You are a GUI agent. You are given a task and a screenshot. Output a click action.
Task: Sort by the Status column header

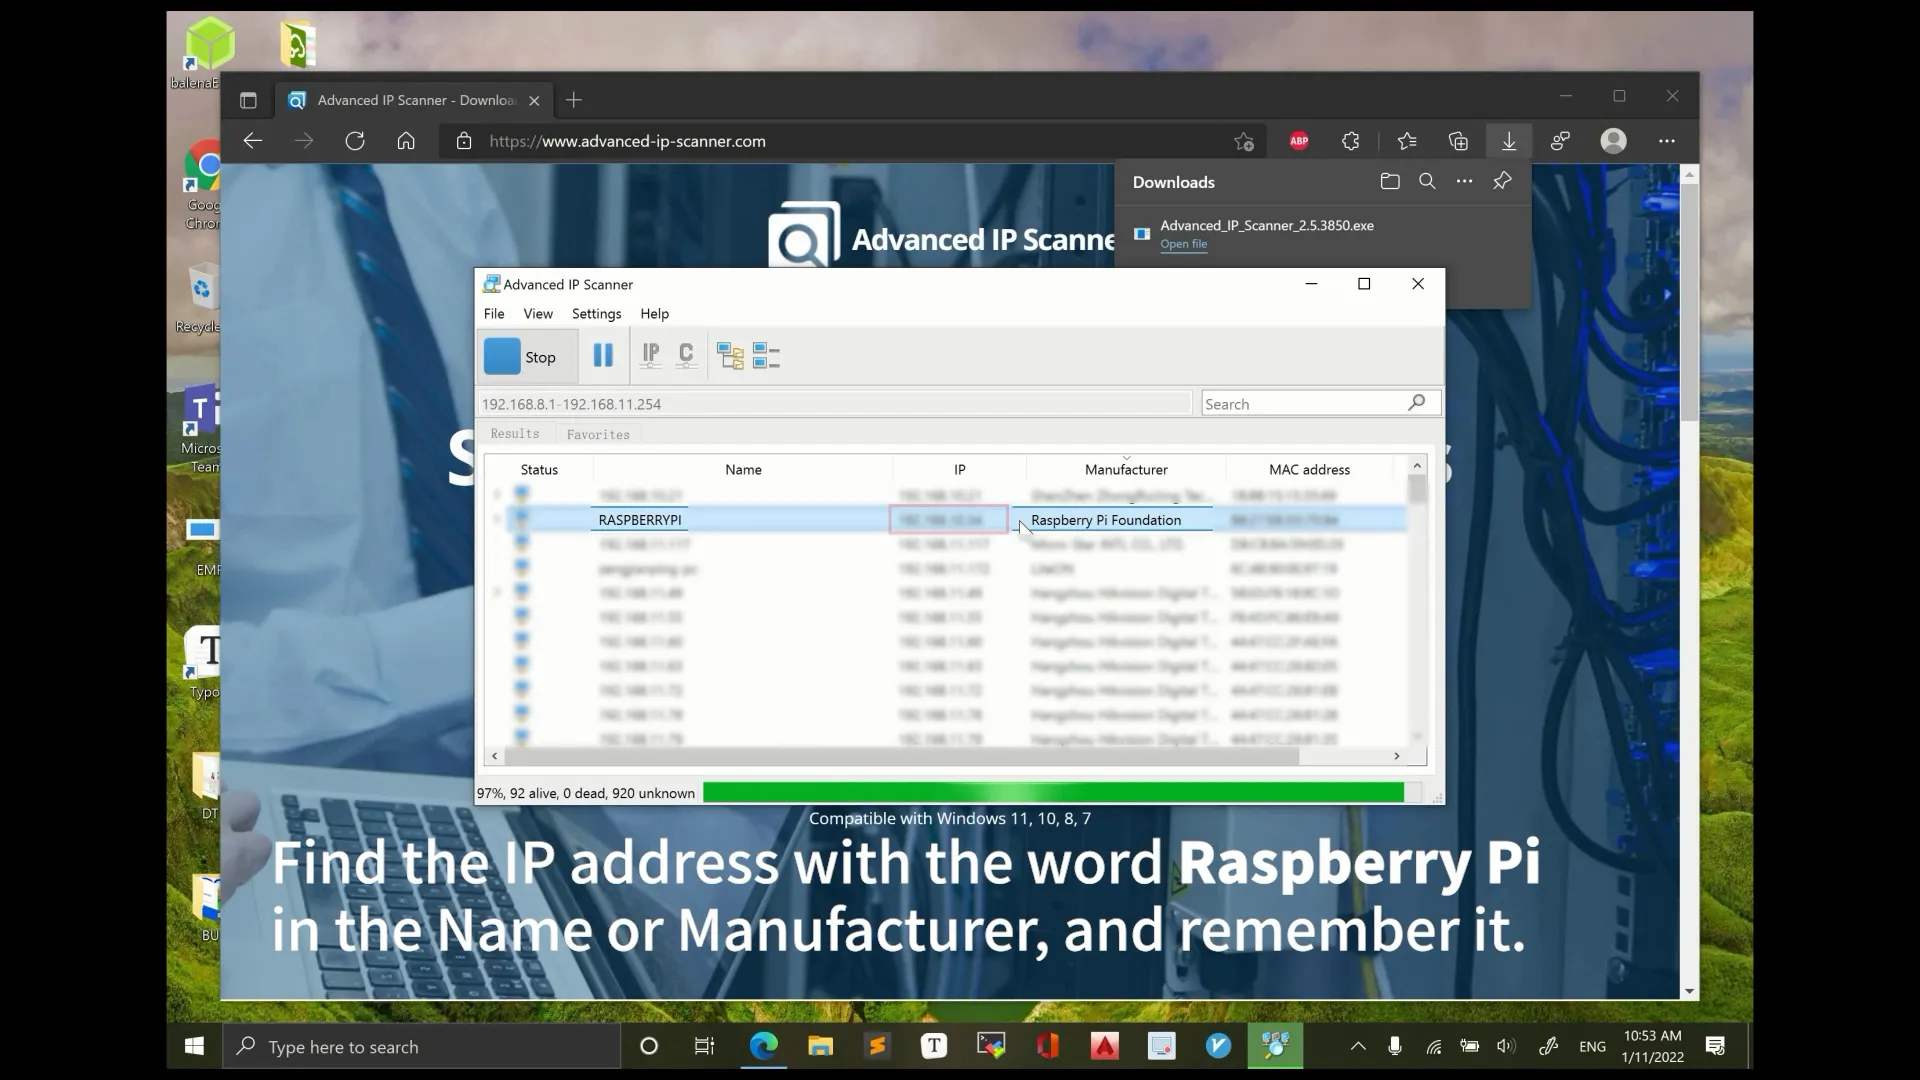[x=539, y=469]
